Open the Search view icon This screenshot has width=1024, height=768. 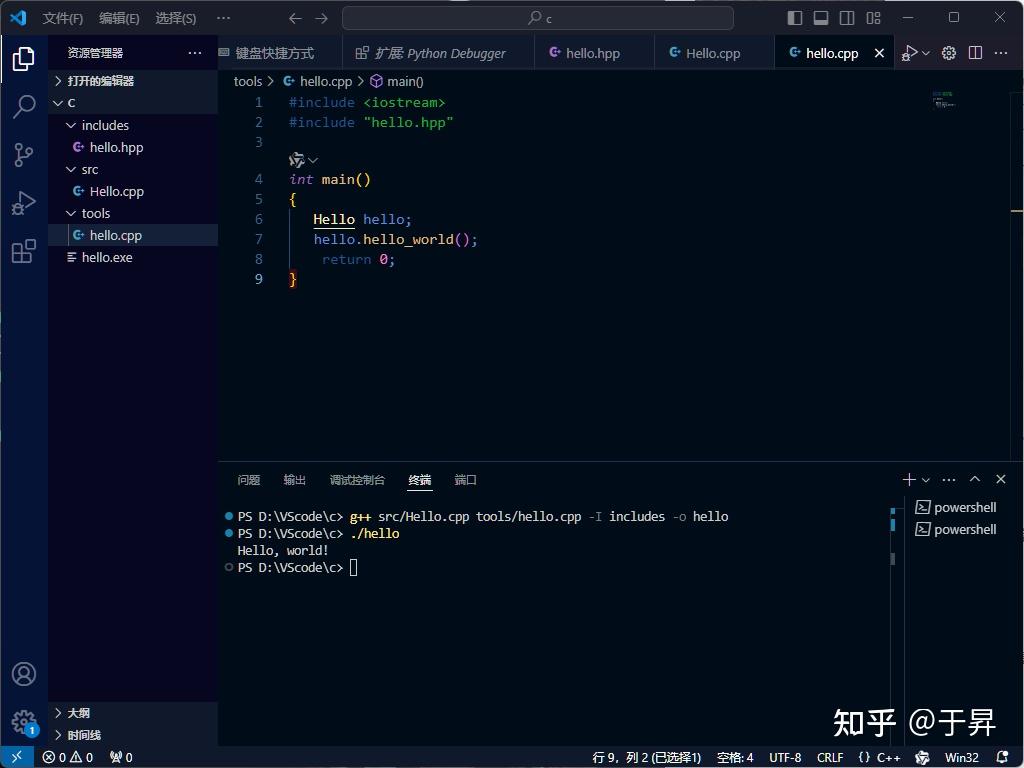[x=23, y=106]
